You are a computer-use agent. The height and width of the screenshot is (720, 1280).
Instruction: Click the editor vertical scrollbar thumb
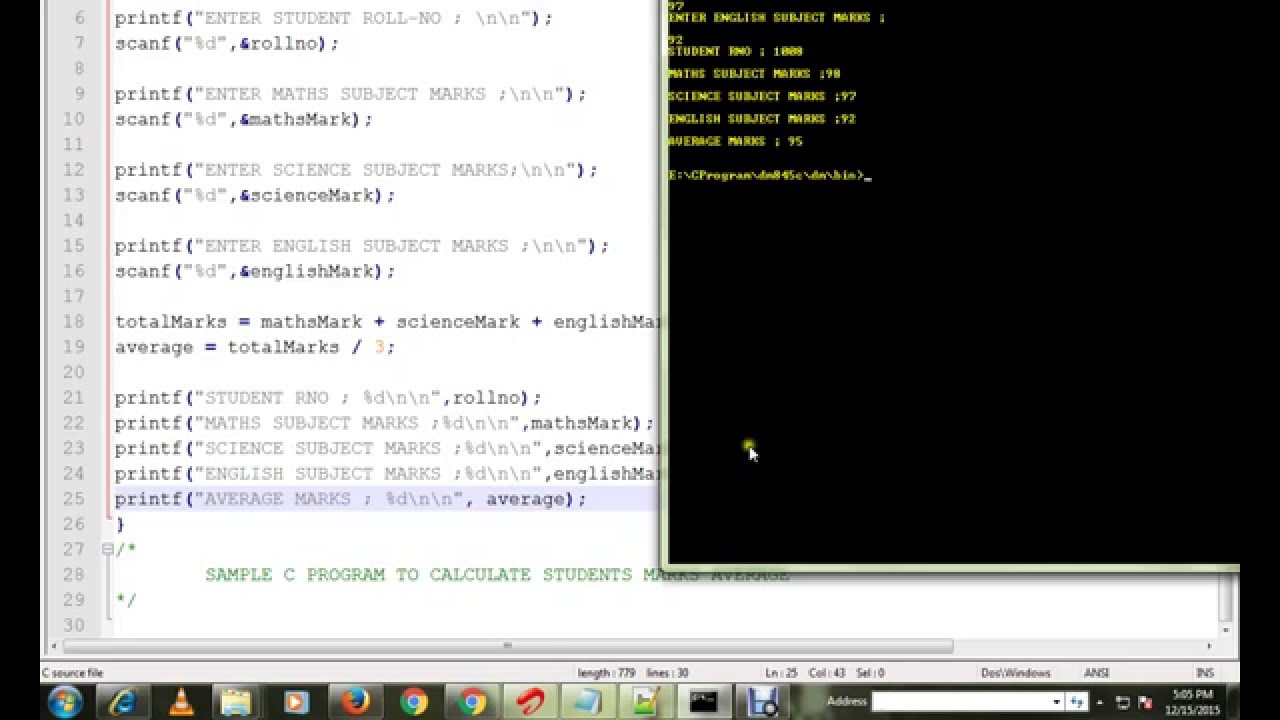pyautogui.click(x=1228, y=598)
